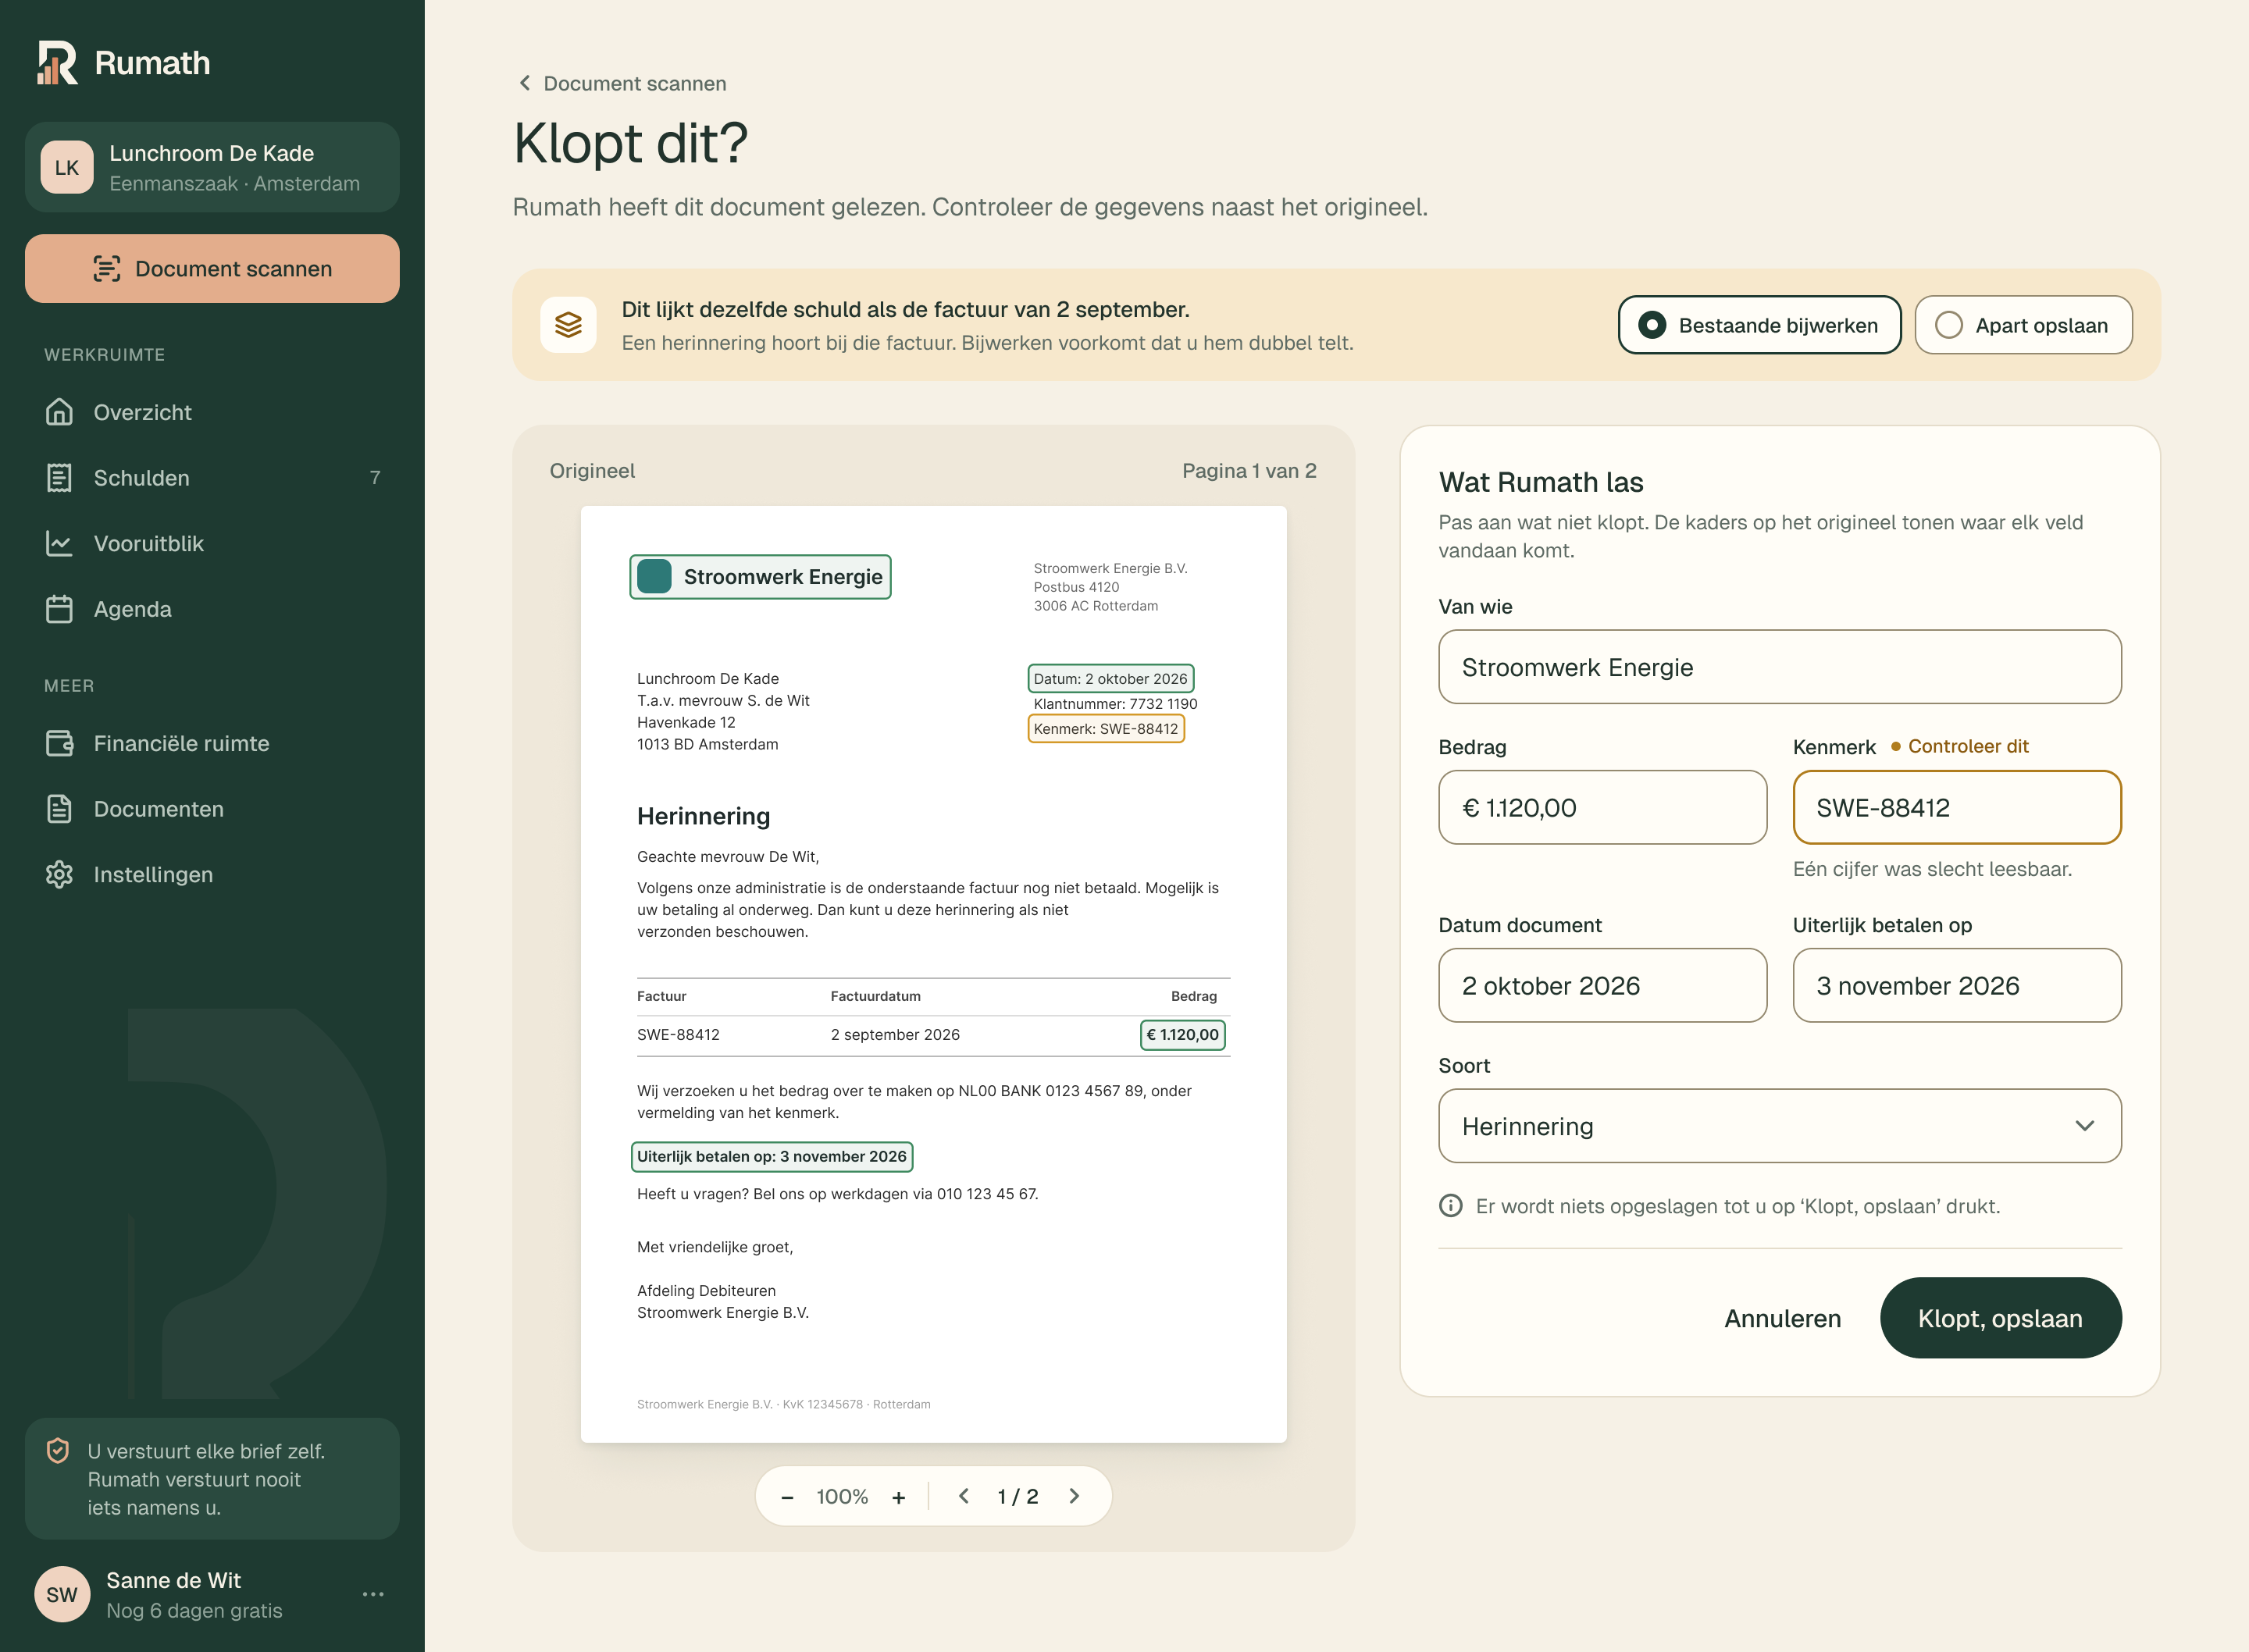The width and height of the screenshot is (2249, 1652).
Task: Click the Rumath logo icon
Action: point(57,62)
